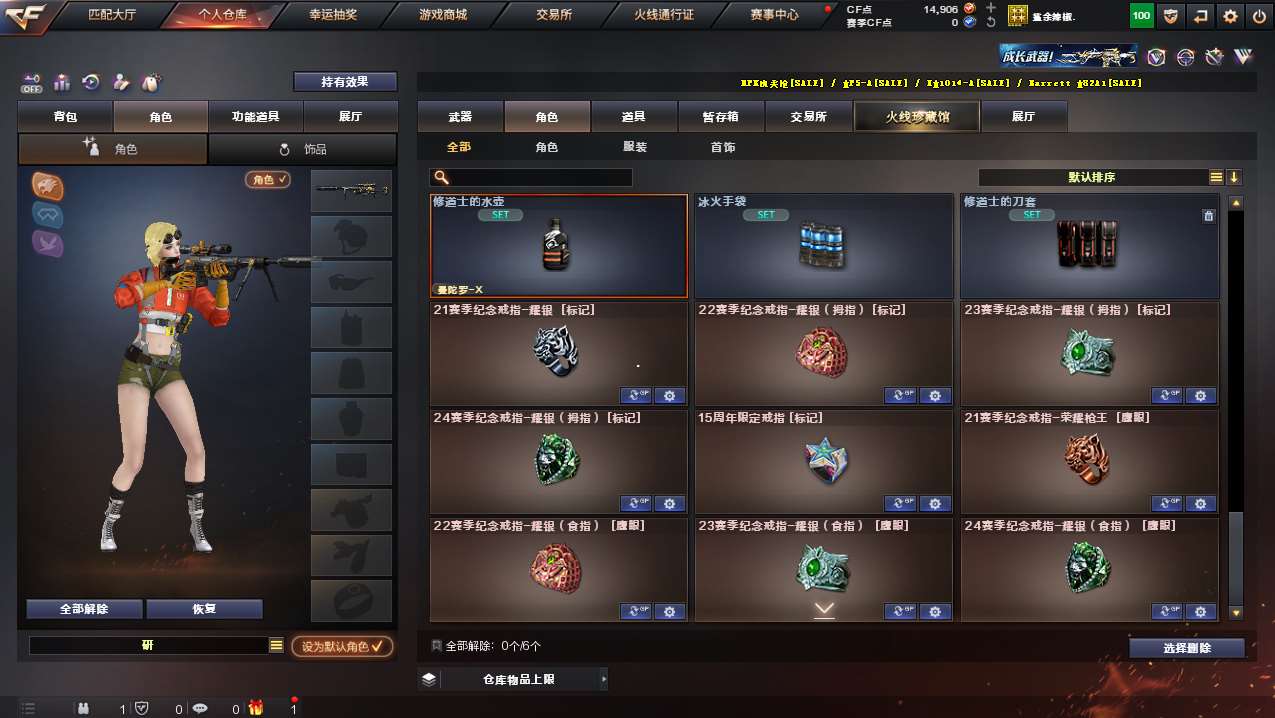The width and height of the screenshot is (1275, 718).
Task: Toggle the OFF switch icon at top left
Action: pos(31,82)
